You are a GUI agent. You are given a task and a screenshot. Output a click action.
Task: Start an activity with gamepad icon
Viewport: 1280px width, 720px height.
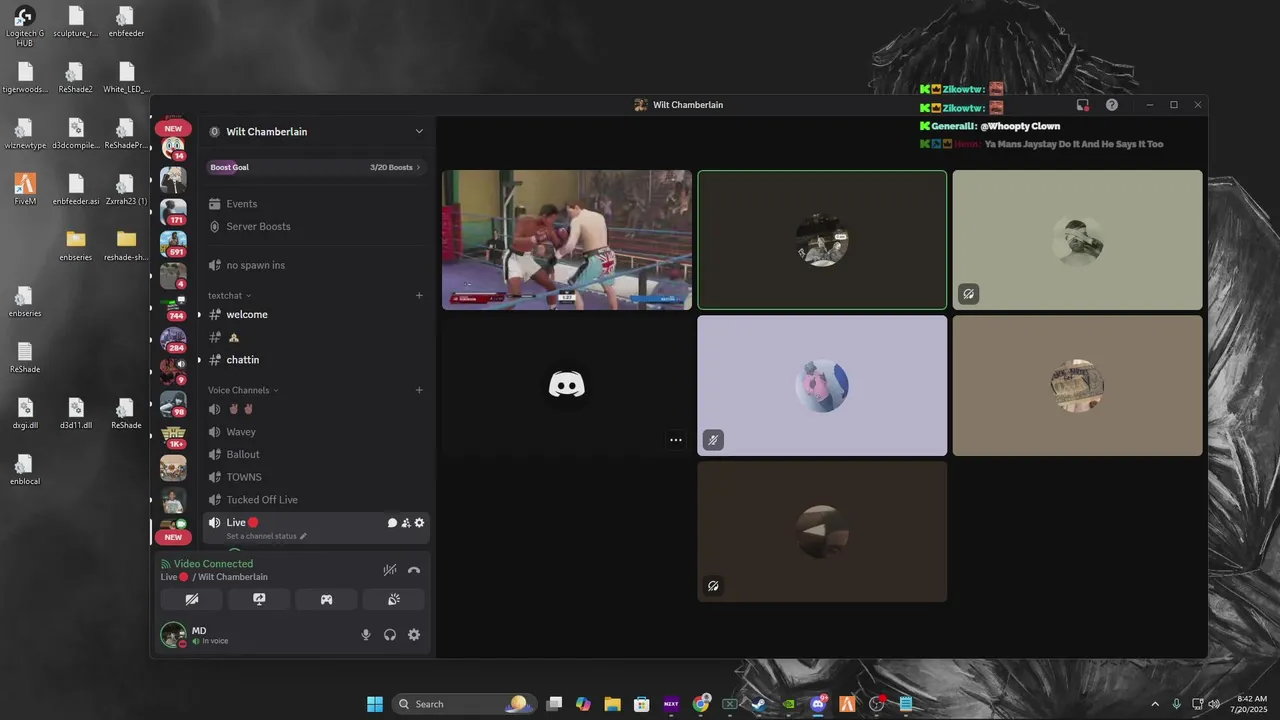326,599
